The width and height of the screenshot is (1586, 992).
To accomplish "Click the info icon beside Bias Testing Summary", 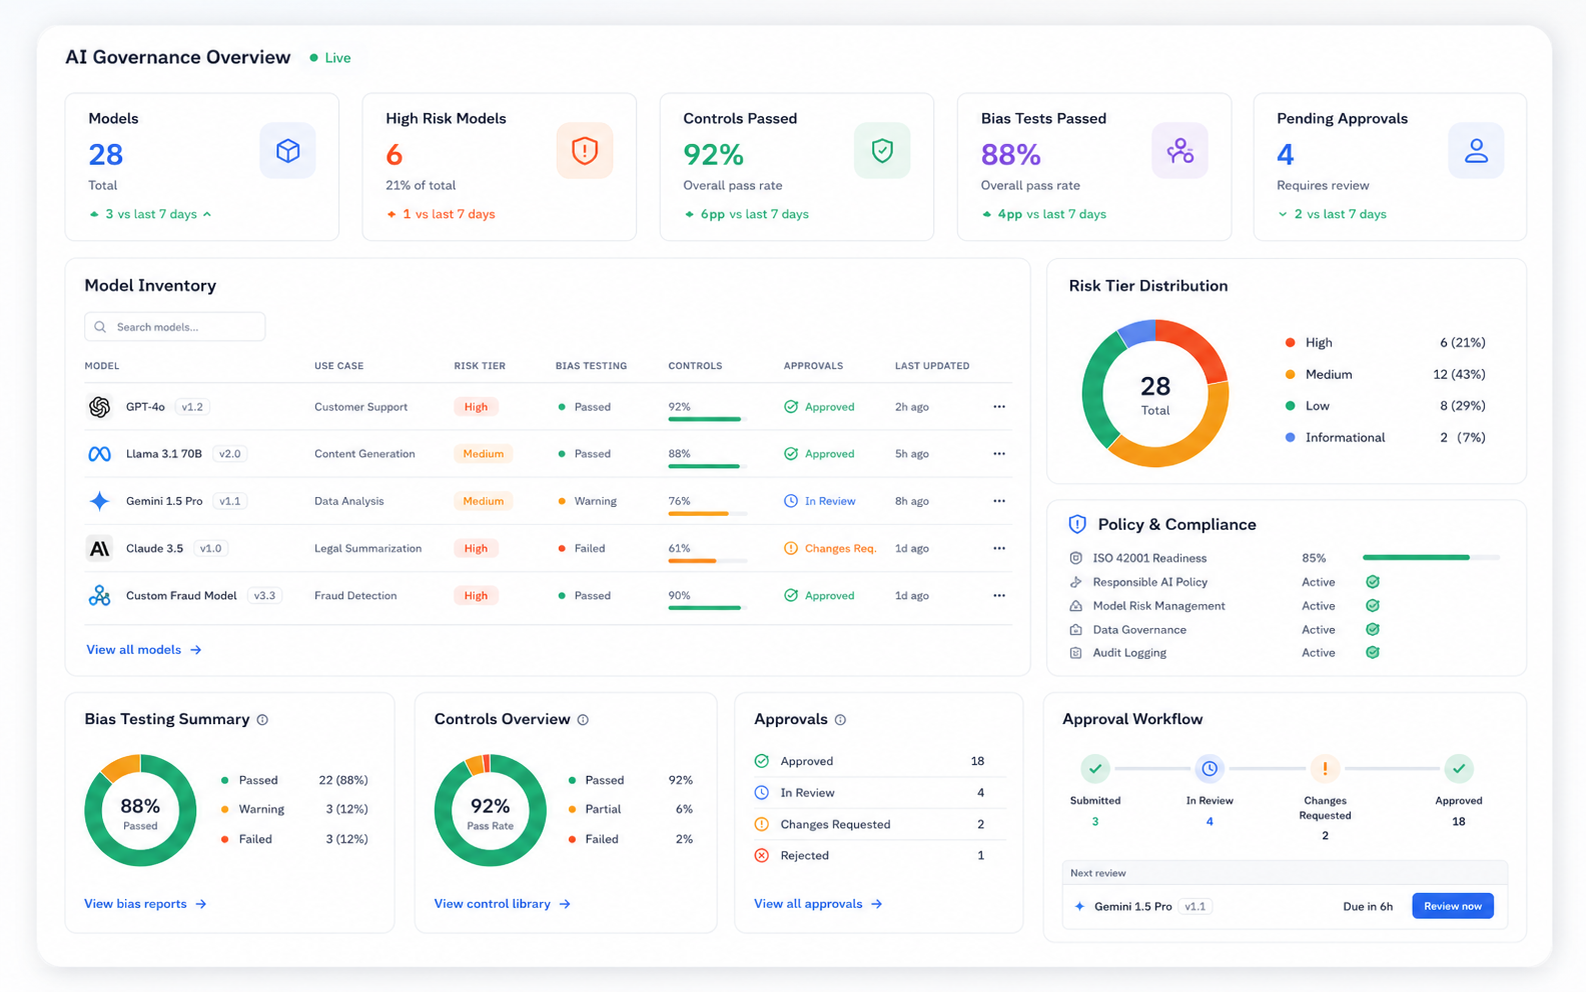I will click(263, 720).
